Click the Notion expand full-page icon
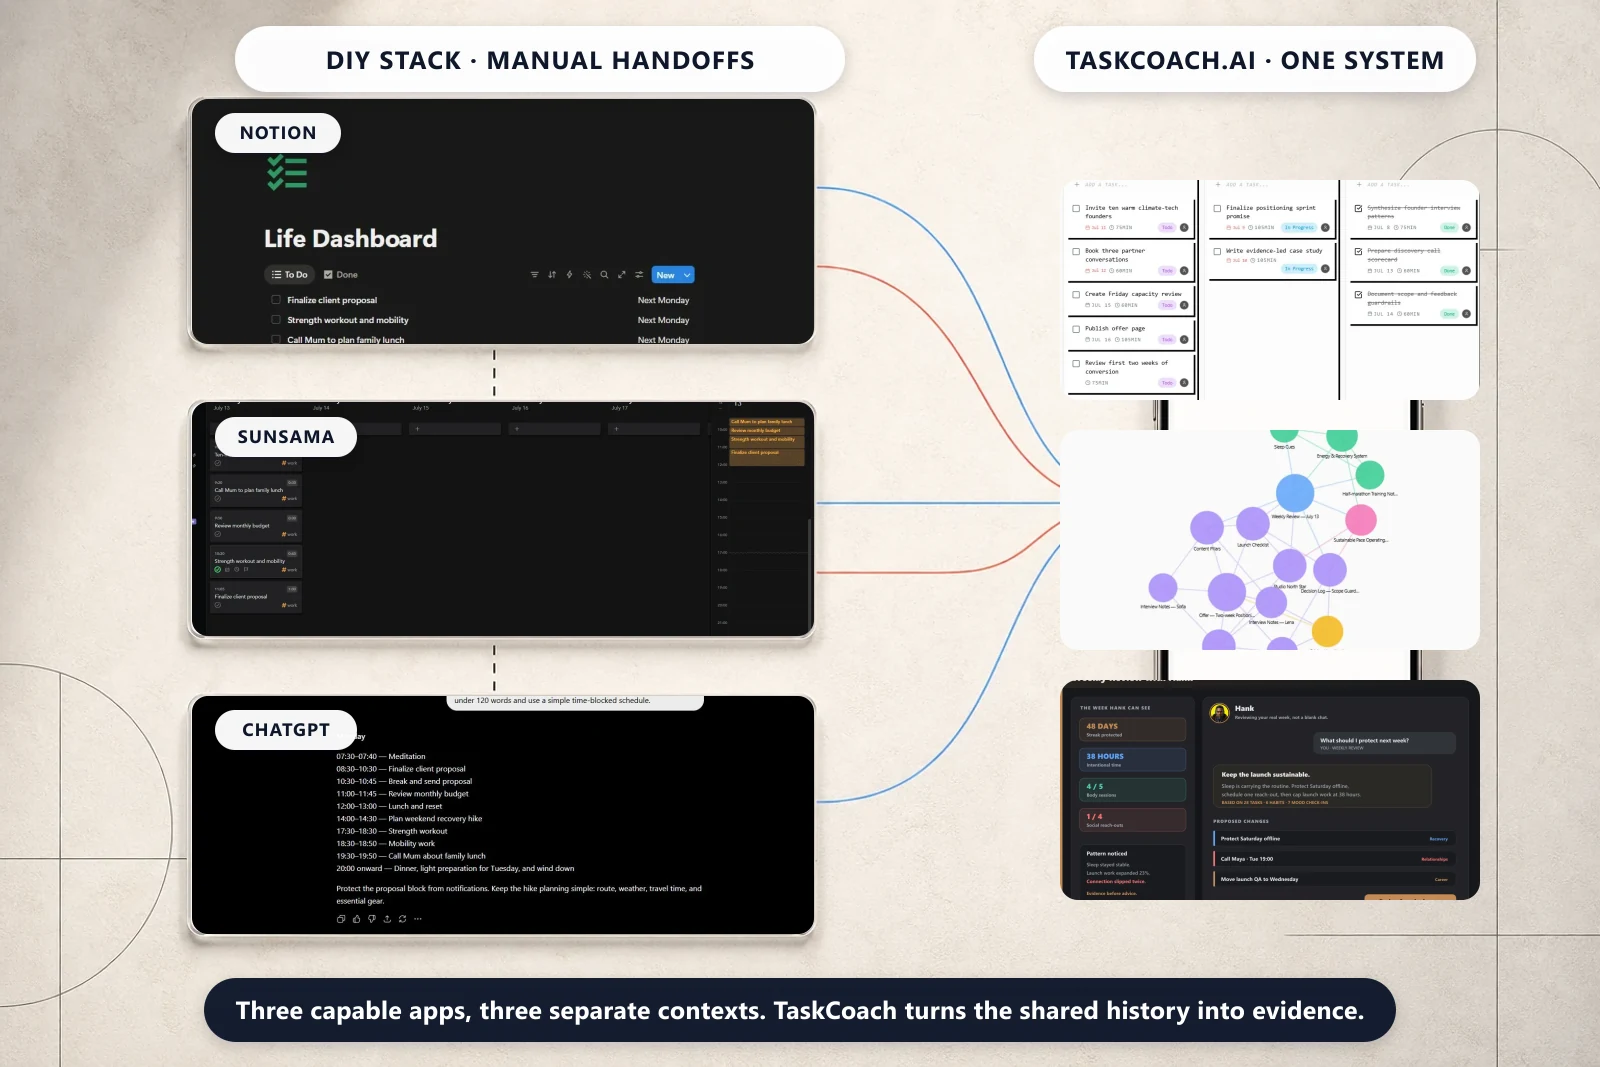Viewport: 1600px width, 1067px height. (x=621, y=275)
